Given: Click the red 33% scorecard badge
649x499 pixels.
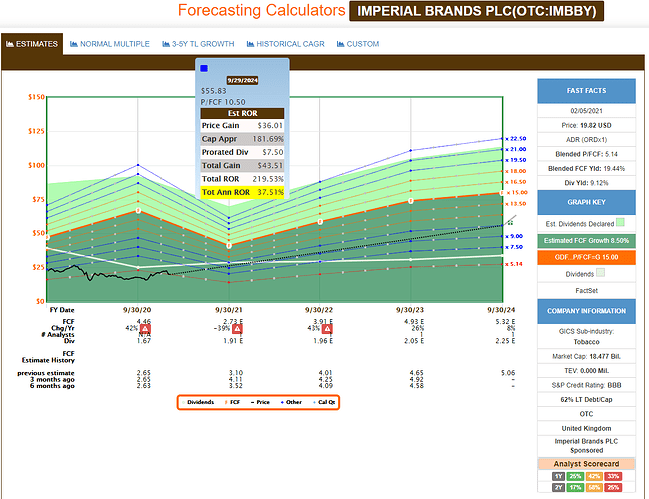Looking at the screenshot, I should pyautogui.click(x=613, y=476).
